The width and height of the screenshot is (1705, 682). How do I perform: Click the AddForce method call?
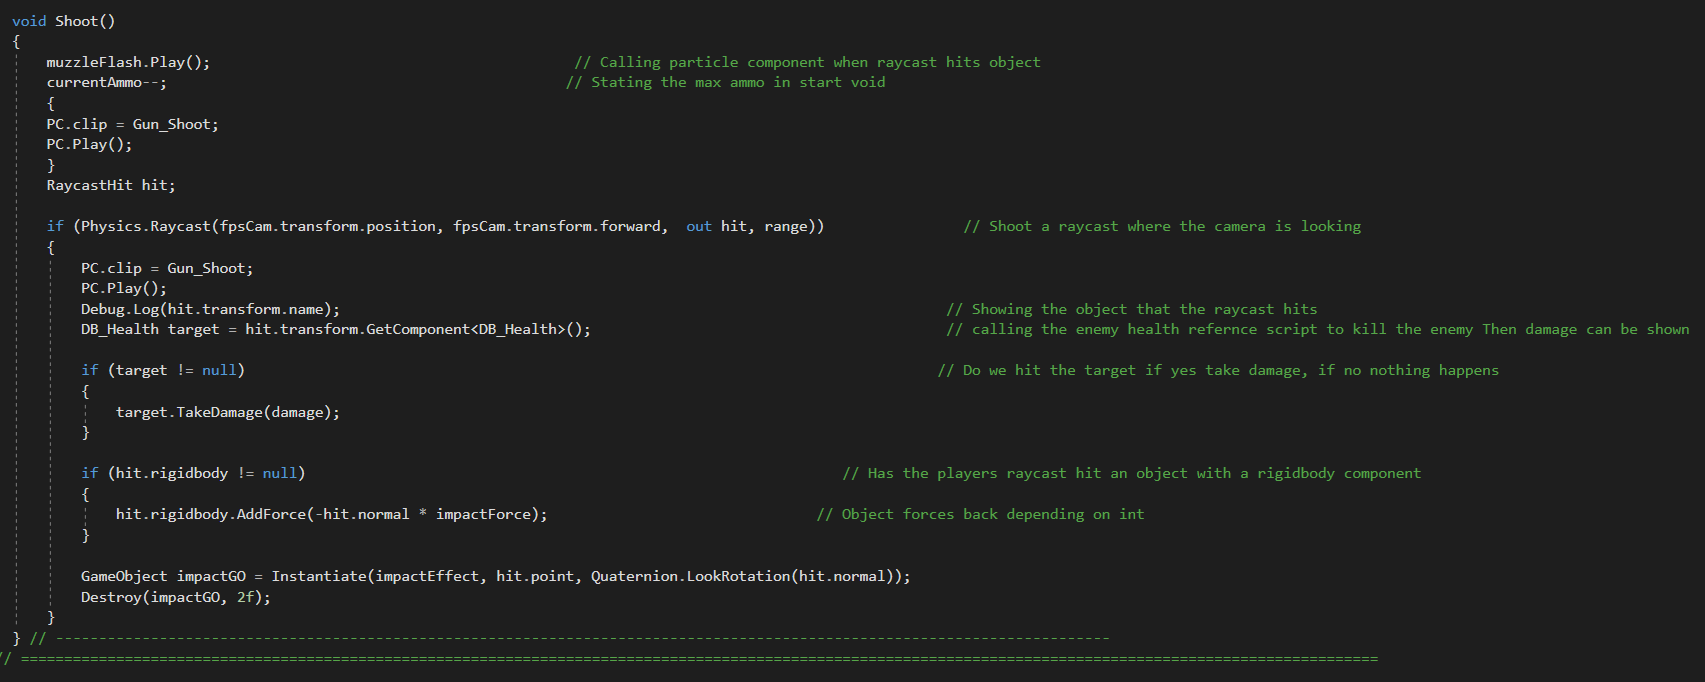pos(271,514)
